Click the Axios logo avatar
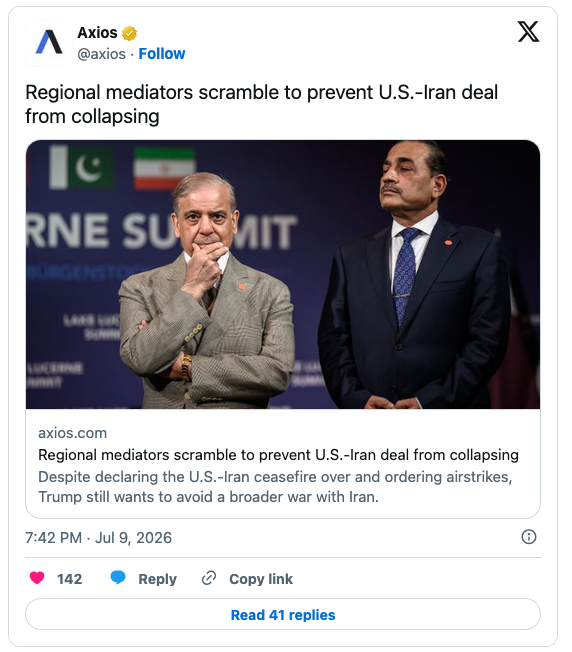The height and width of the screenshot is (652, 572). coord(49,42)
